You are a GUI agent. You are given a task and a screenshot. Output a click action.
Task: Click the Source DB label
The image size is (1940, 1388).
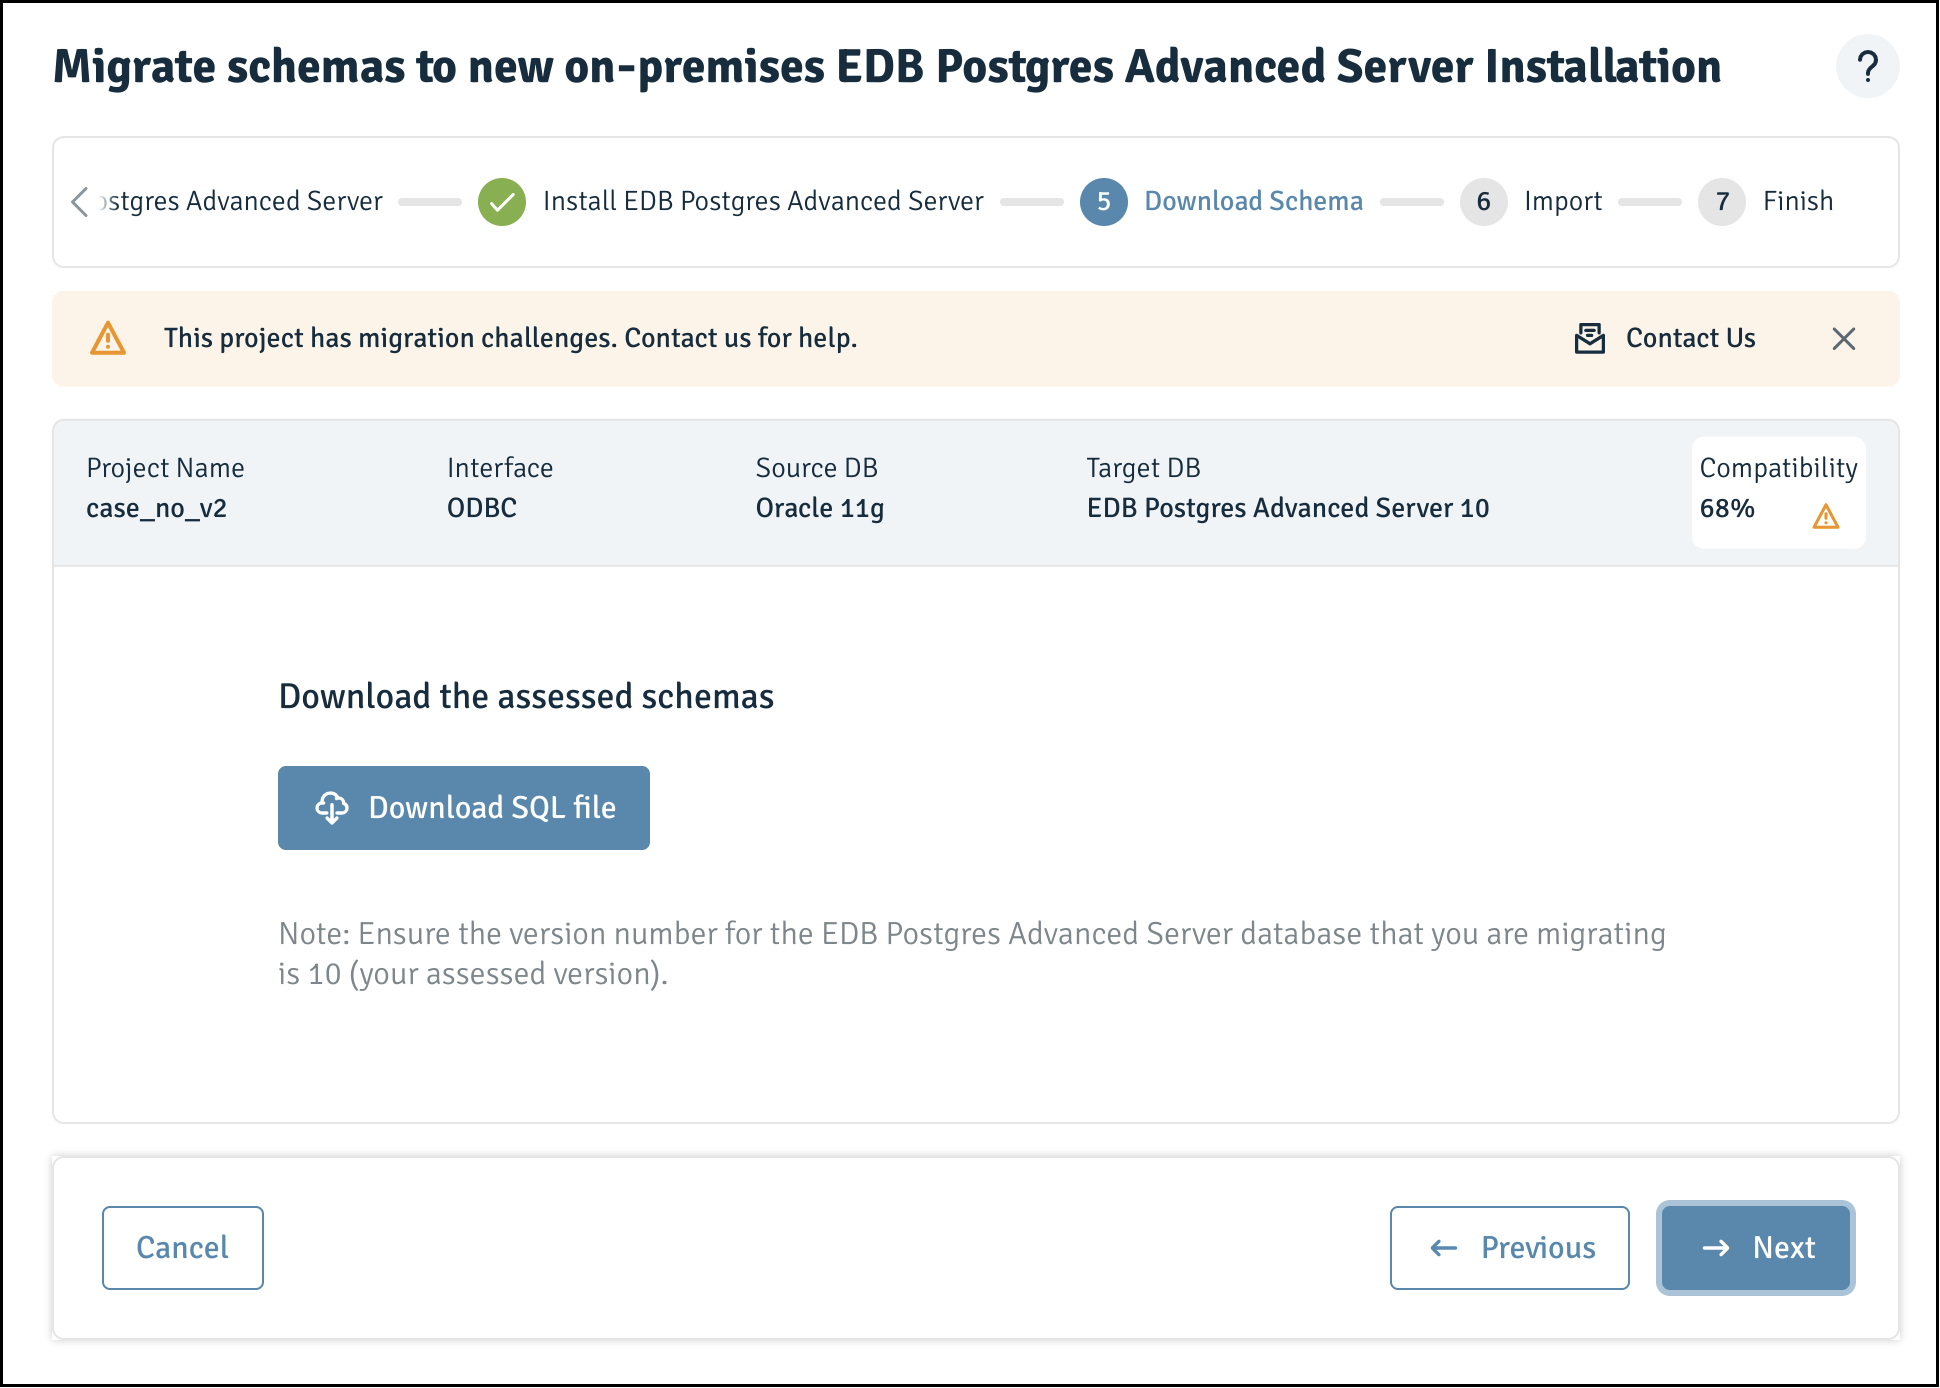(816, 468)
